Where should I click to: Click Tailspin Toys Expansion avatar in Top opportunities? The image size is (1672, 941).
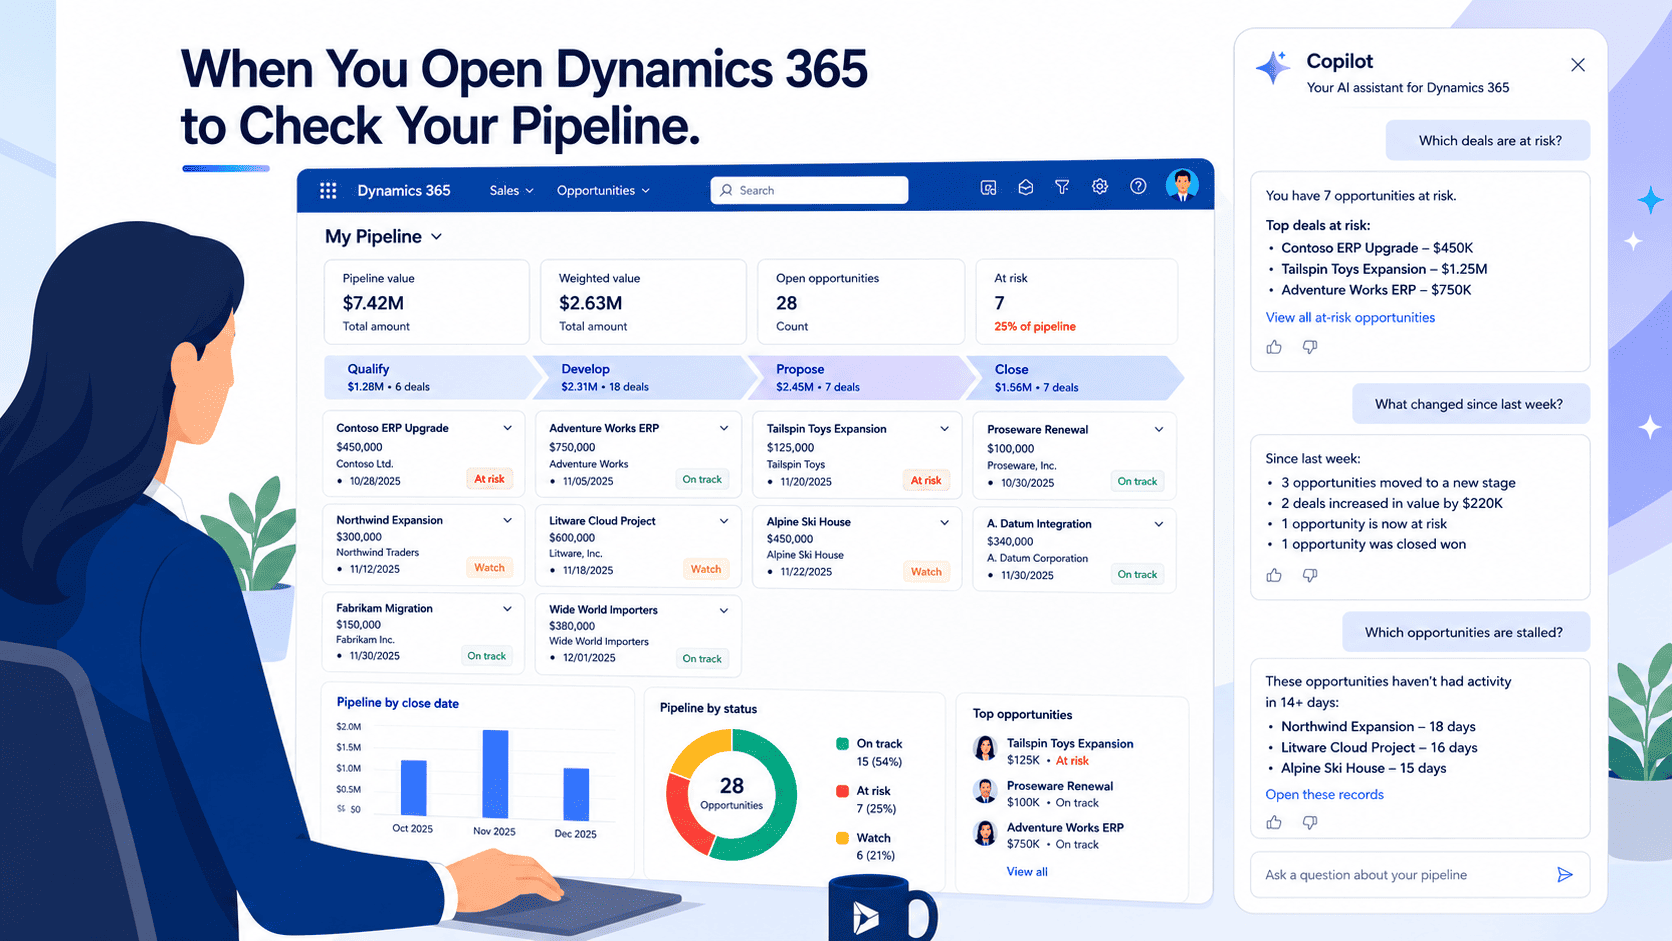click(x=985, y=749)
